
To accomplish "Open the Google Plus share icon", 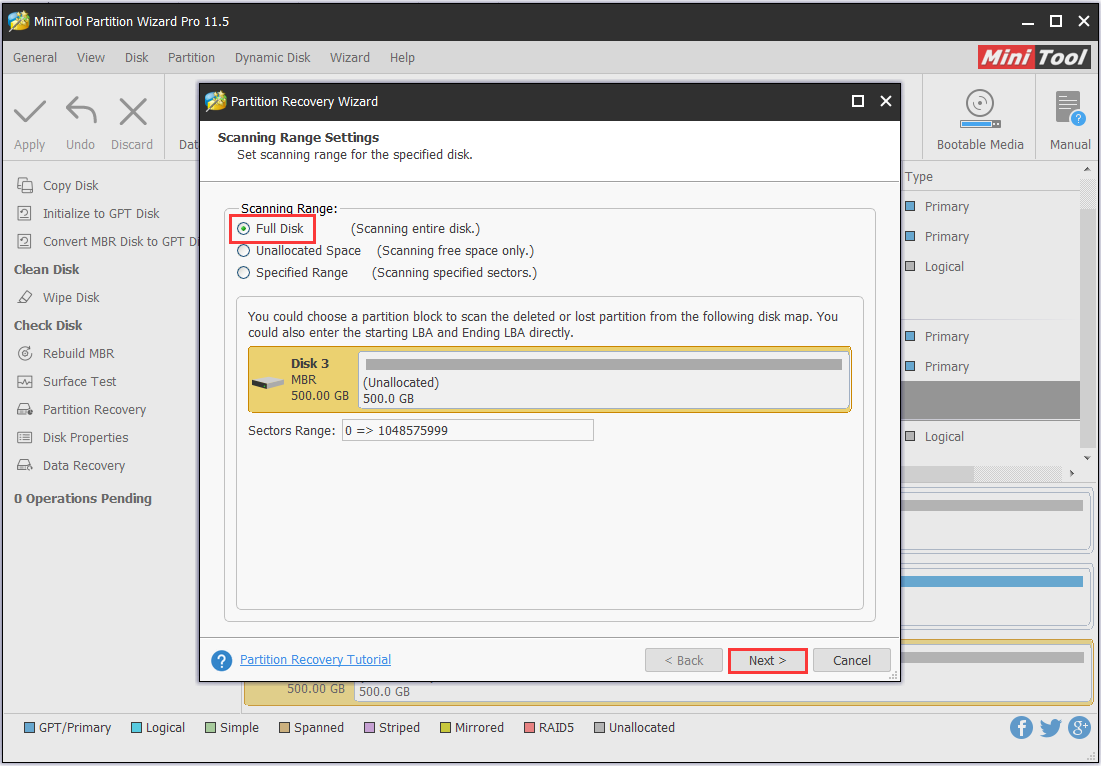I will point(1079,727).
